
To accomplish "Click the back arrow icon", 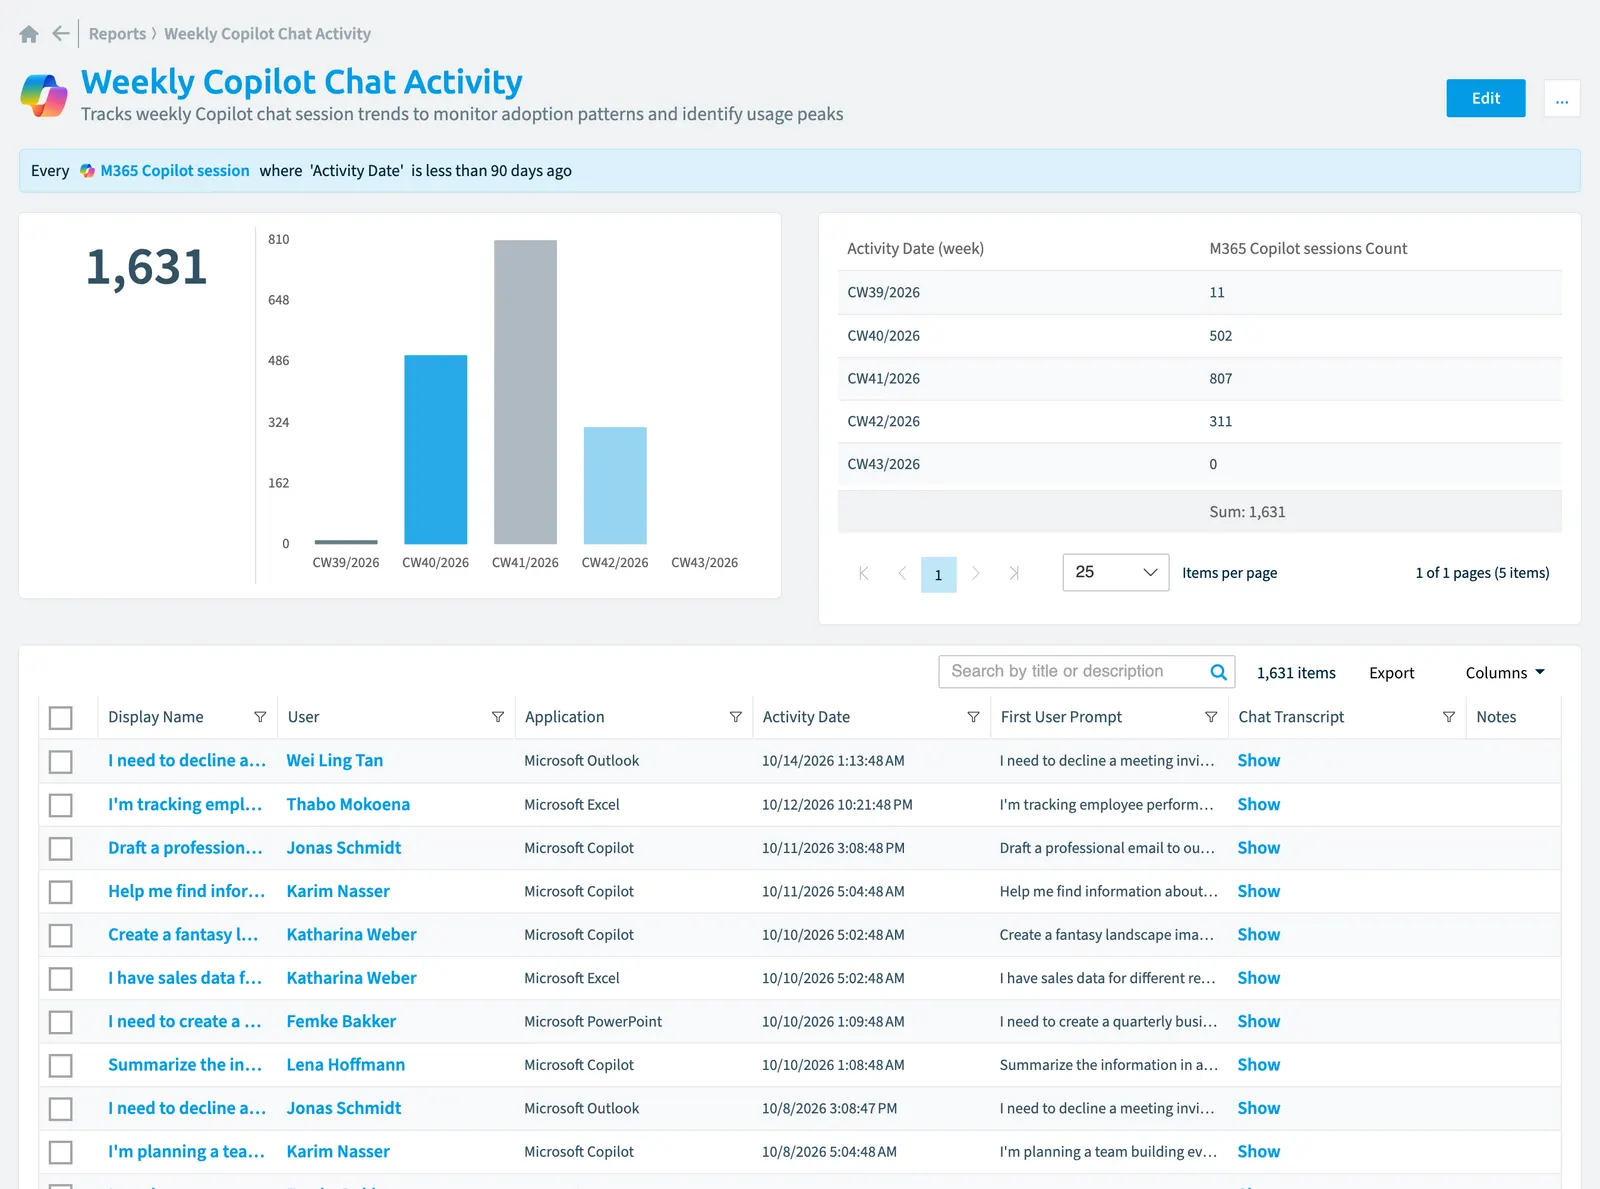I will (x=61, y=34).
